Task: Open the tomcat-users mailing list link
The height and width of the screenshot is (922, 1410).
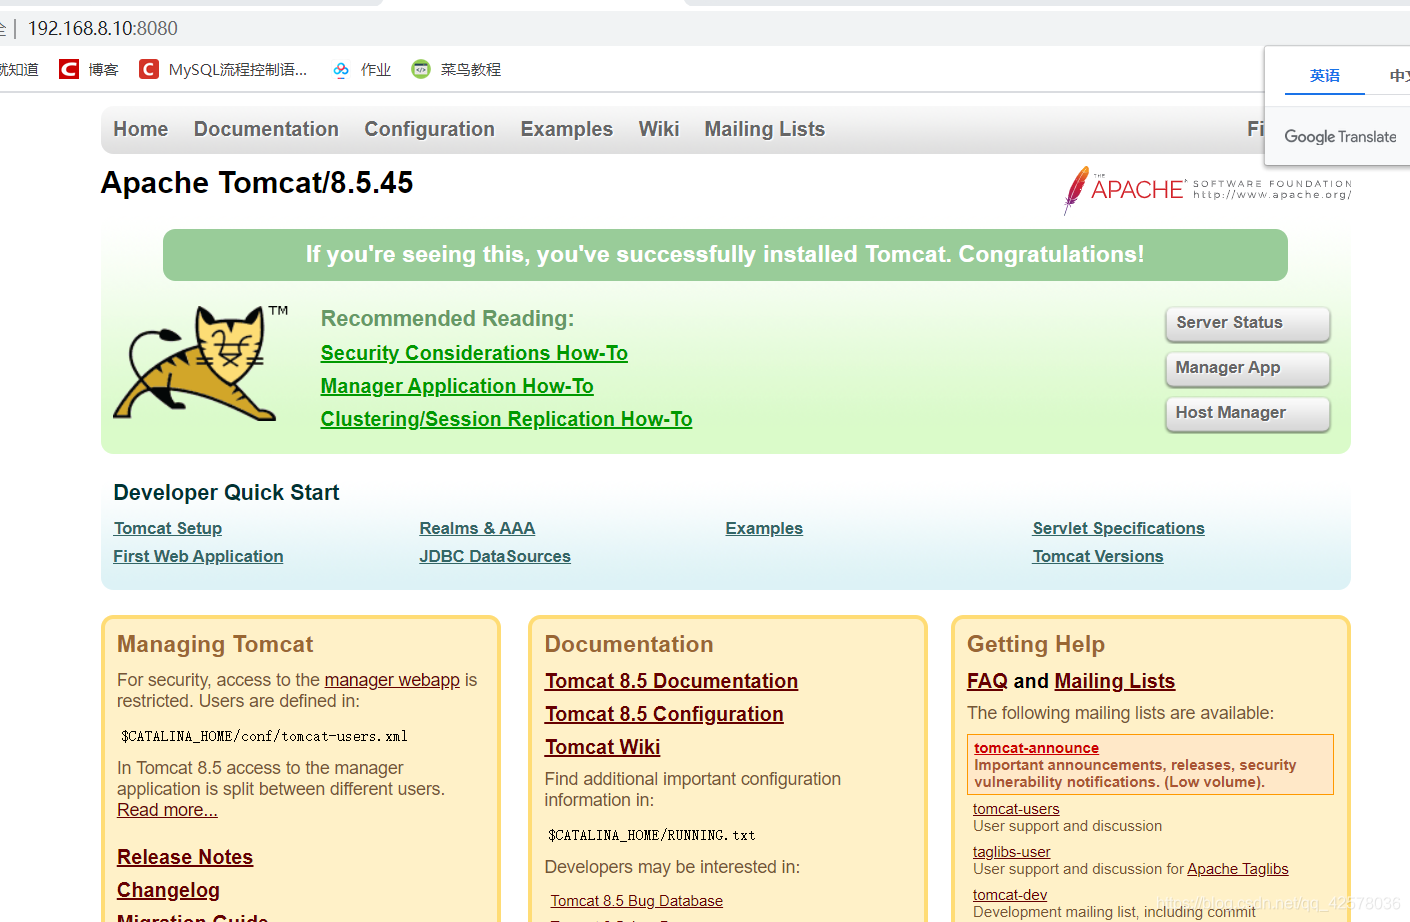Action: (1016, 809)
